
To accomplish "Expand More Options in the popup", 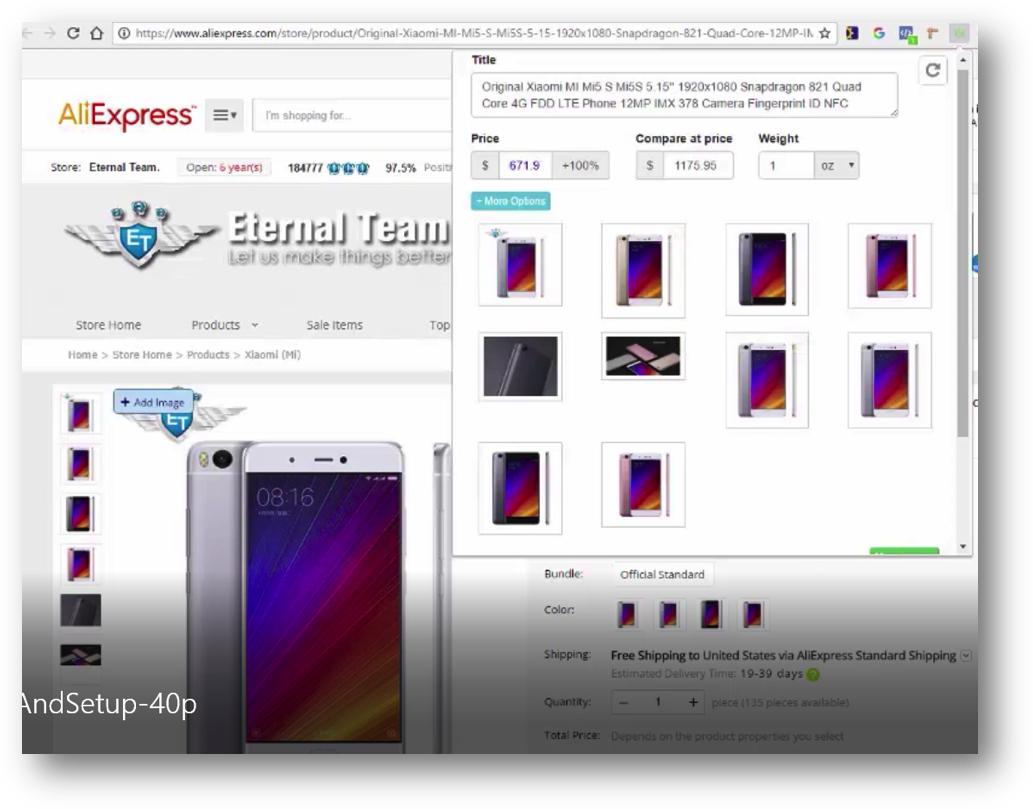I will point(511,201).
